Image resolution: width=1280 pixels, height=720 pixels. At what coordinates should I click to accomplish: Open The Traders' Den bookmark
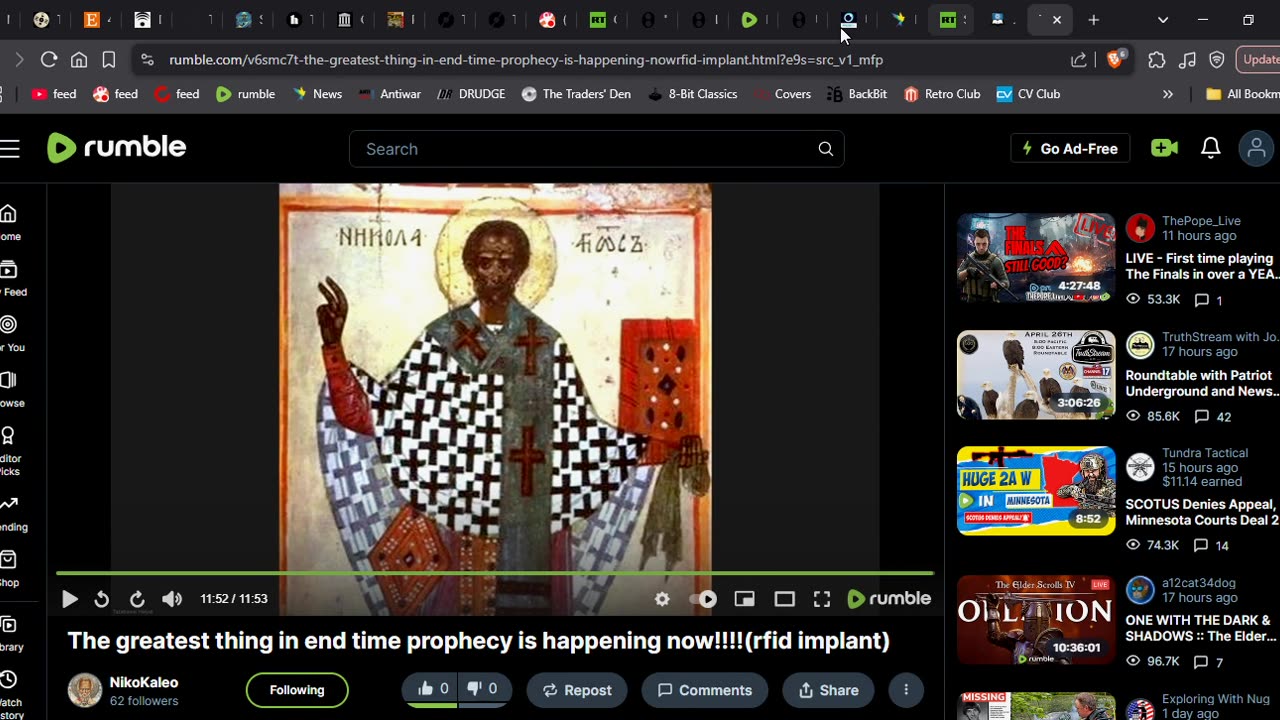(x=576, y=94)
